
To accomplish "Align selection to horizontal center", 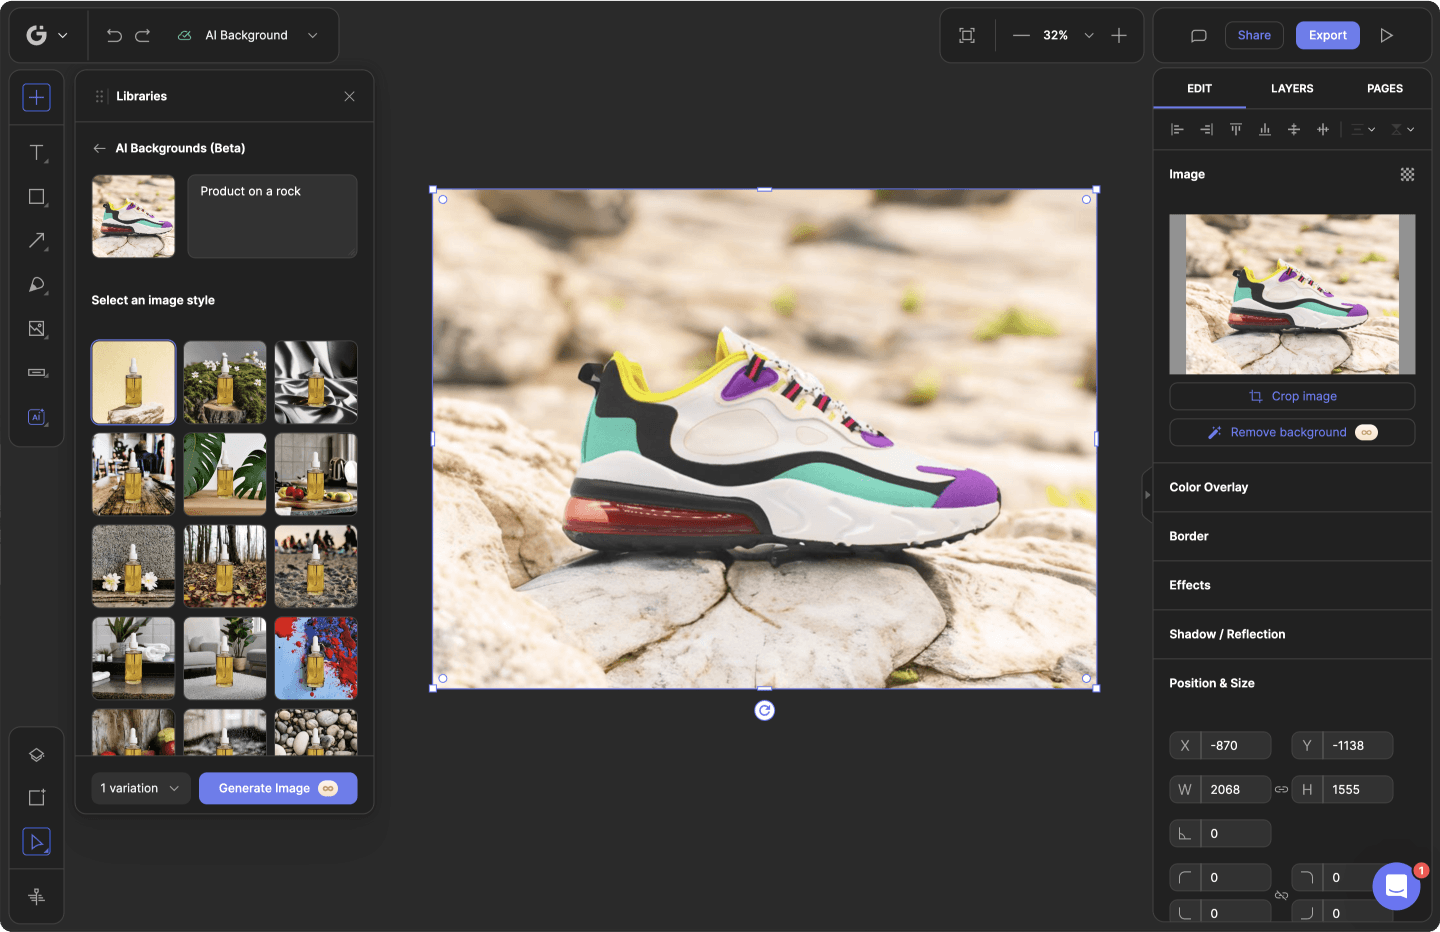I will 1323,129.
